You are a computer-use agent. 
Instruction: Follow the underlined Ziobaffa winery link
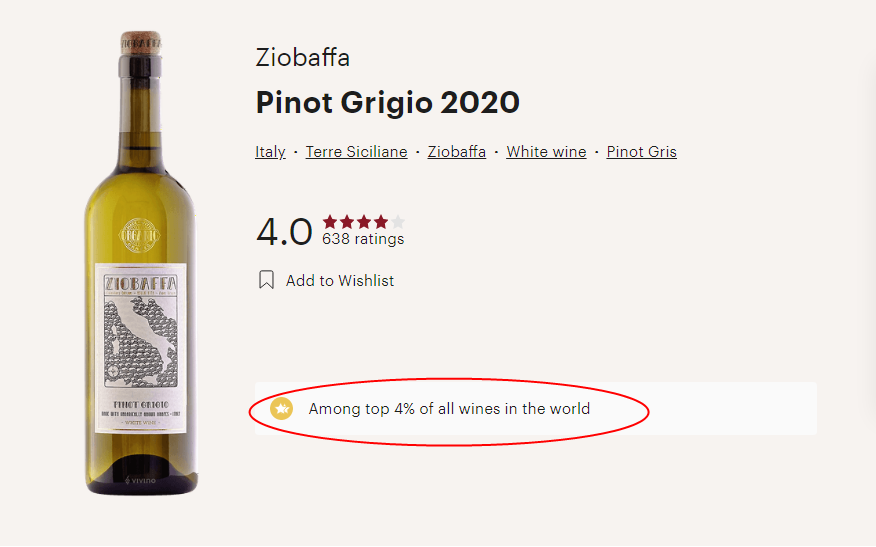pos(456,152)
